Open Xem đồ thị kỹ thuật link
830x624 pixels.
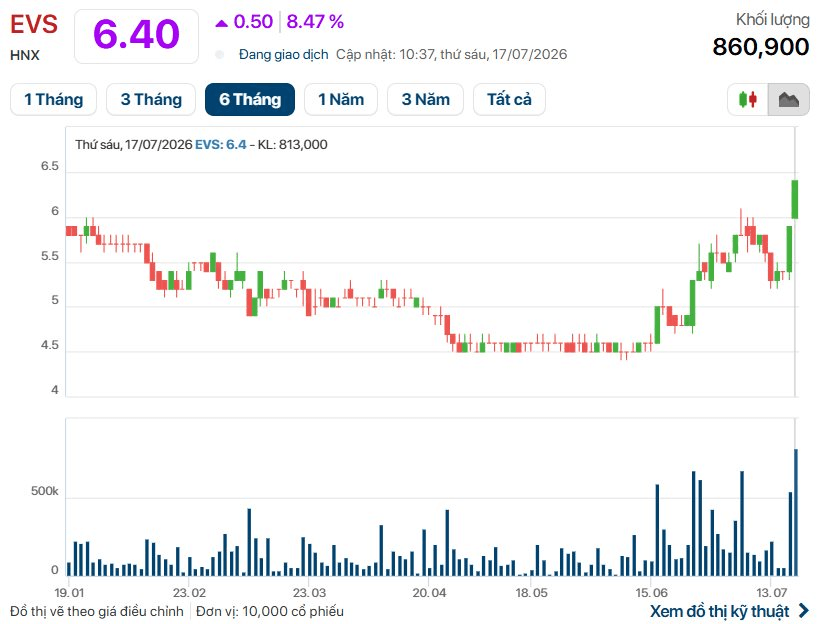click(719, 611)
